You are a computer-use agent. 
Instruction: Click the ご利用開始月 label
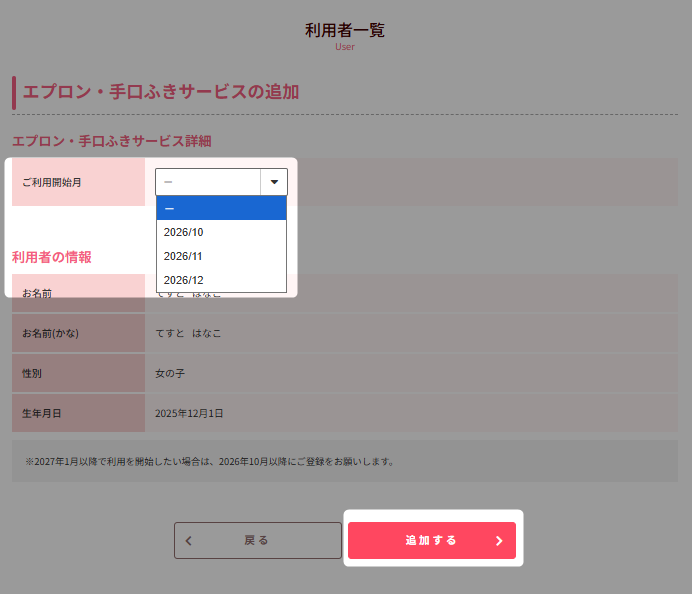(52, 182)
